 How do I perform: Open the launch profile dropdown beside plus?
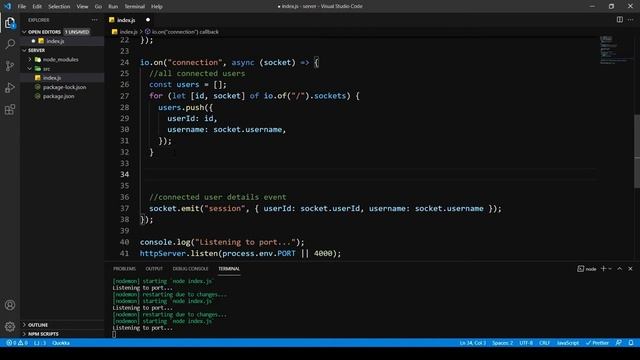(x=610, y=269)
